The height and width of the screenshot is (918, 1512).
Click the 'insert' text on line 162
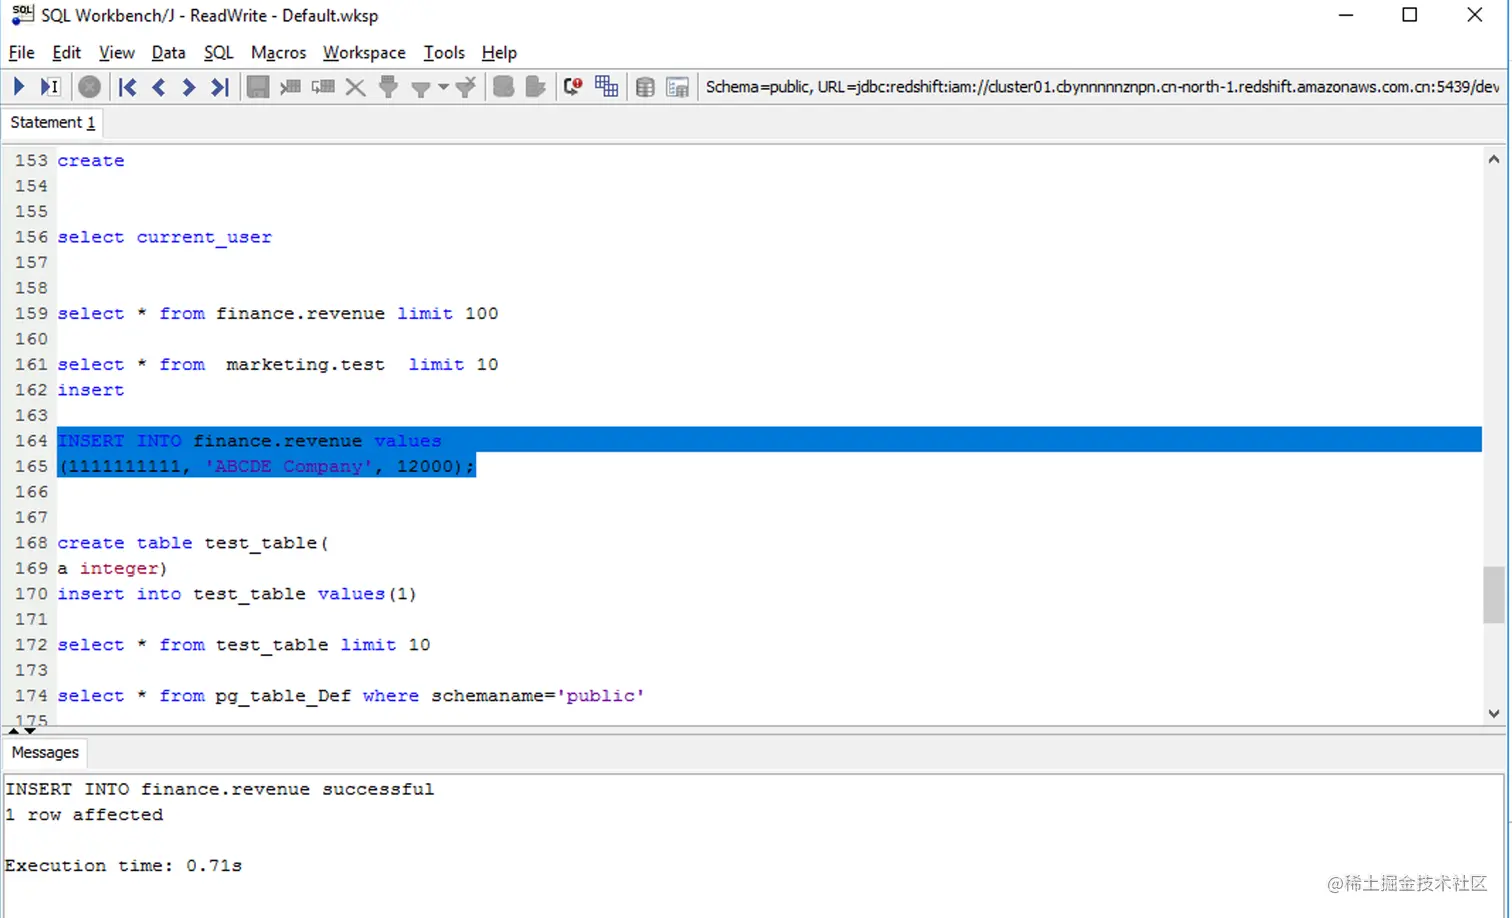[91, 390]
